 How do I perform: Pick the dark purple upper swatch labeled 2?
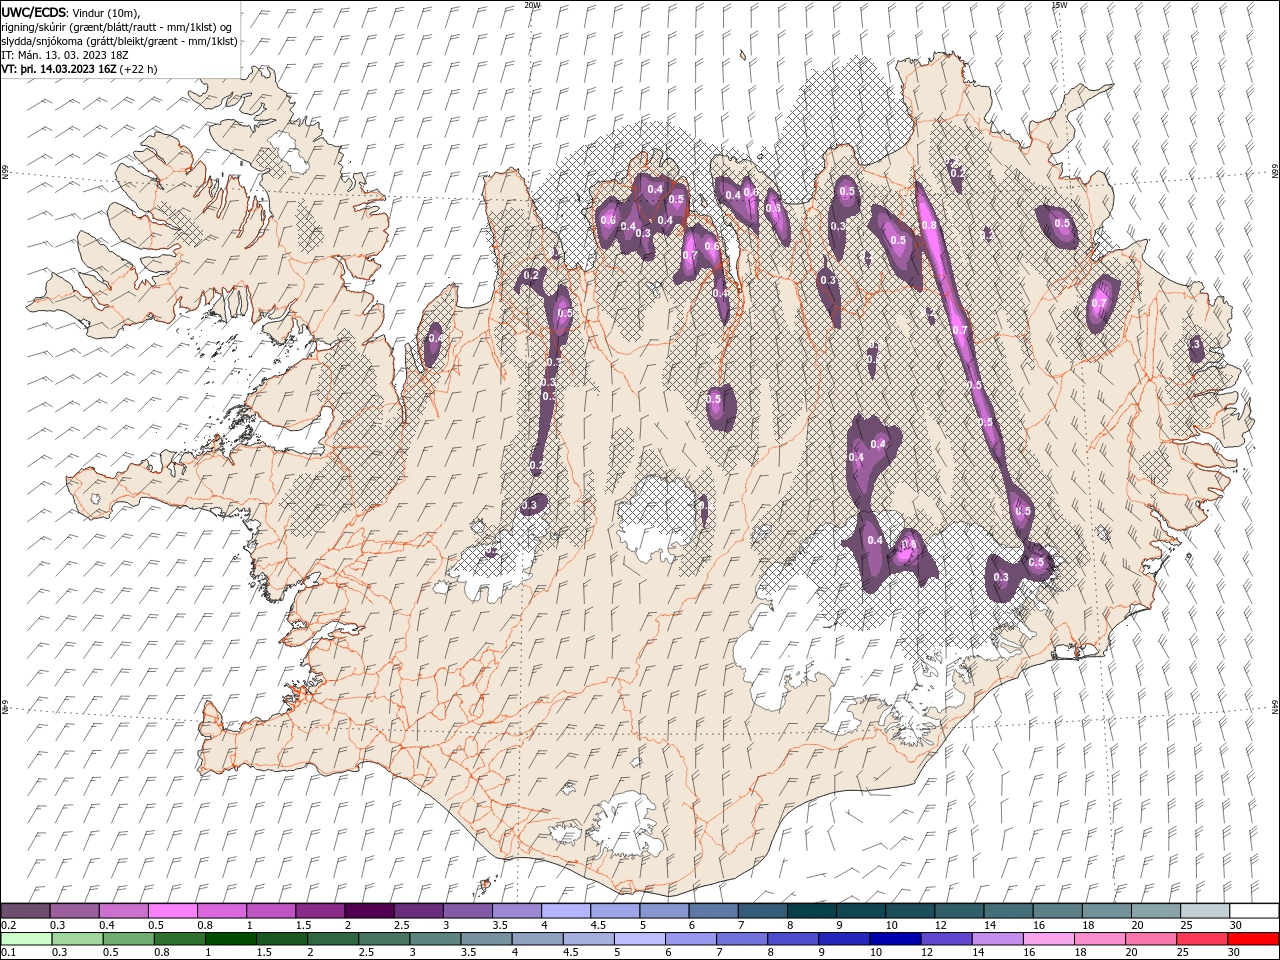pyautogui.click(x=368, y=910)
